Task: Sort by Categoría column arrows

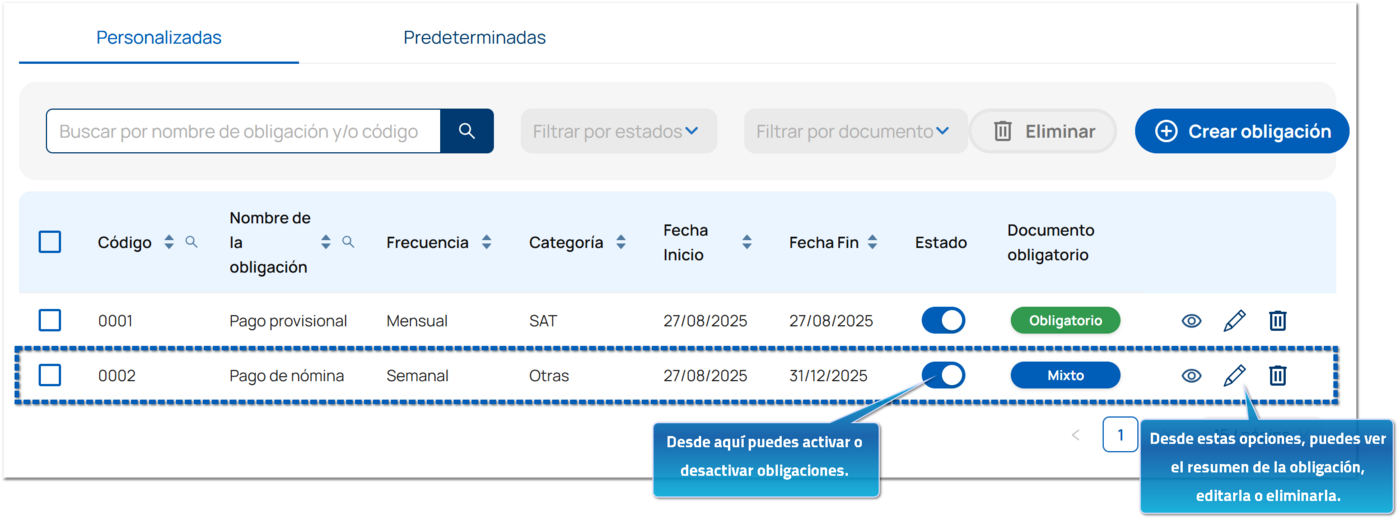Action: [x=620, y=242]
